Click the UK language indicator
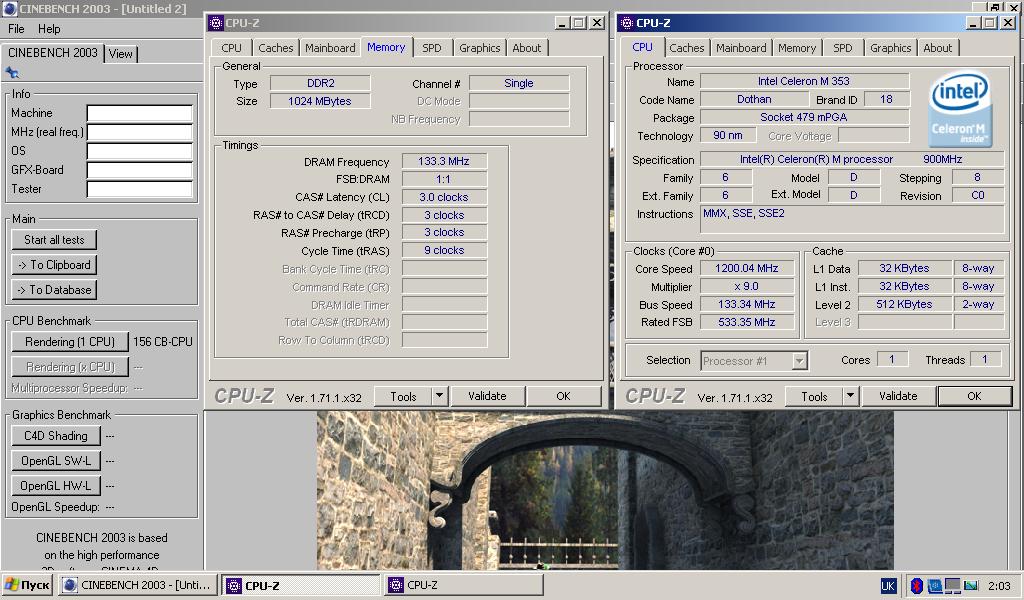The image size is (1024, 600). click(888, 586)
